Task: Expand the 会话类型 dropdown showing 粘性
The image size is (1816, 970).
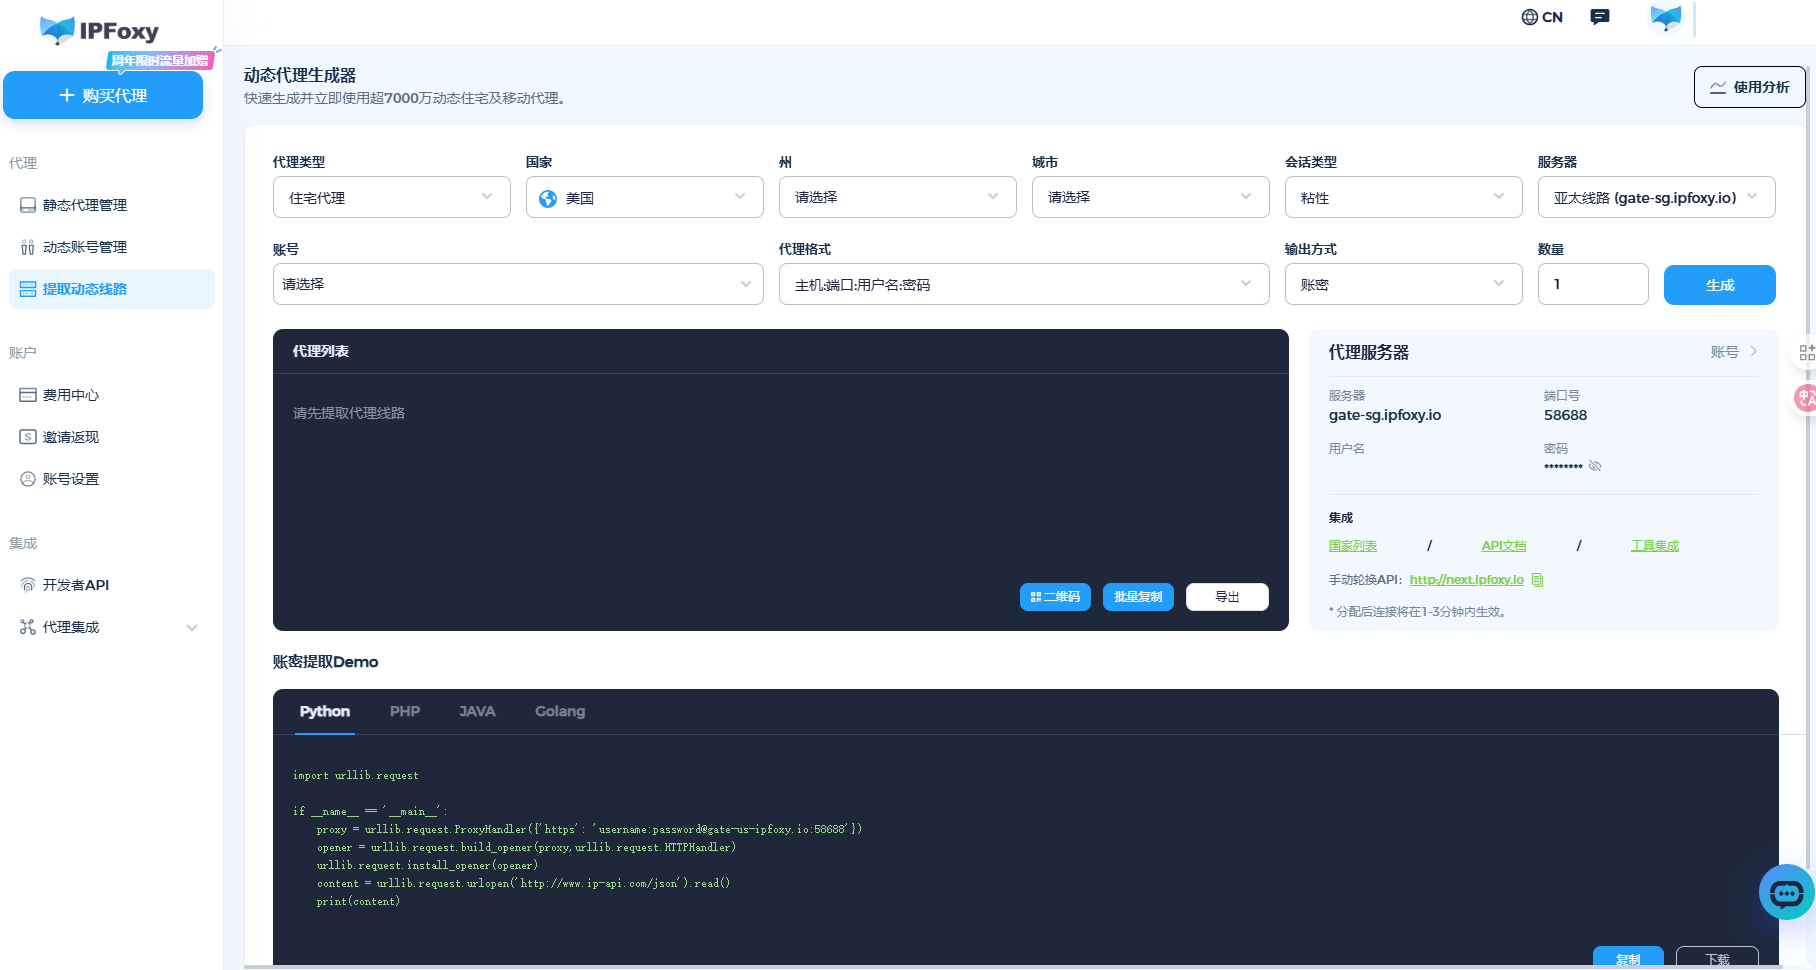Action: click(x=1402, y=197)
